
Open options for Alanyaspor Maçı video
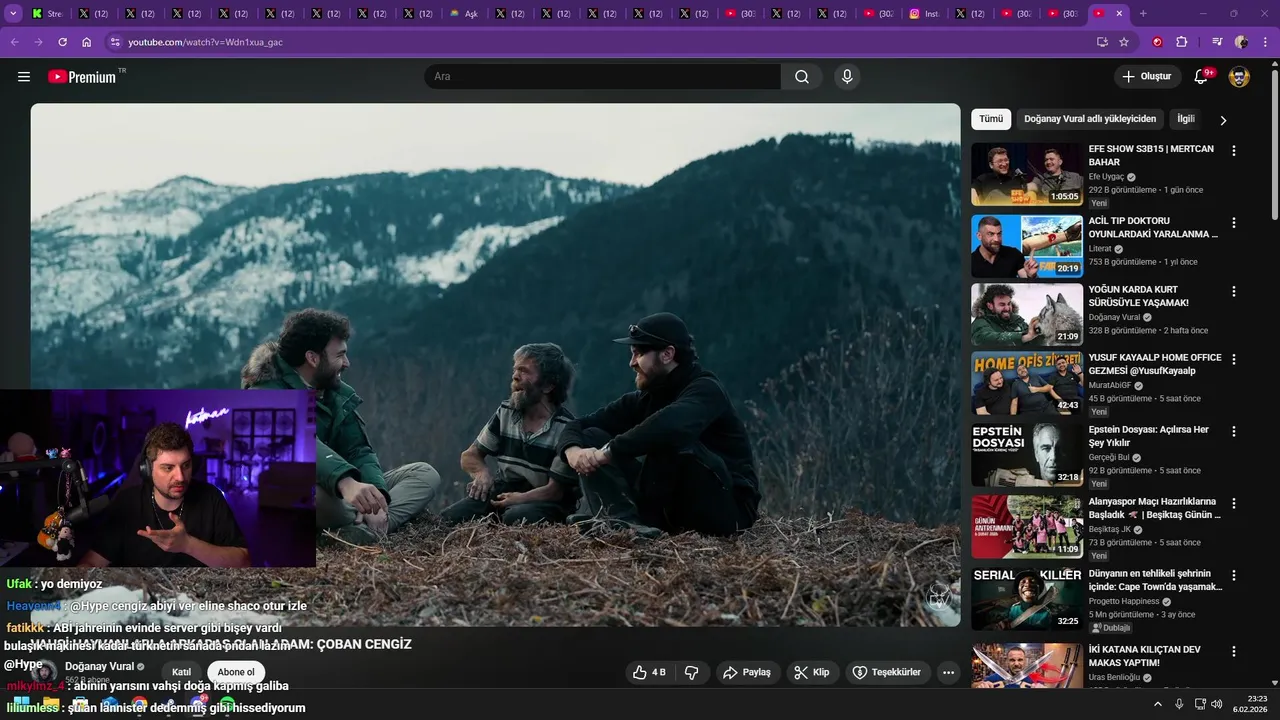(x=1233, y=503)
